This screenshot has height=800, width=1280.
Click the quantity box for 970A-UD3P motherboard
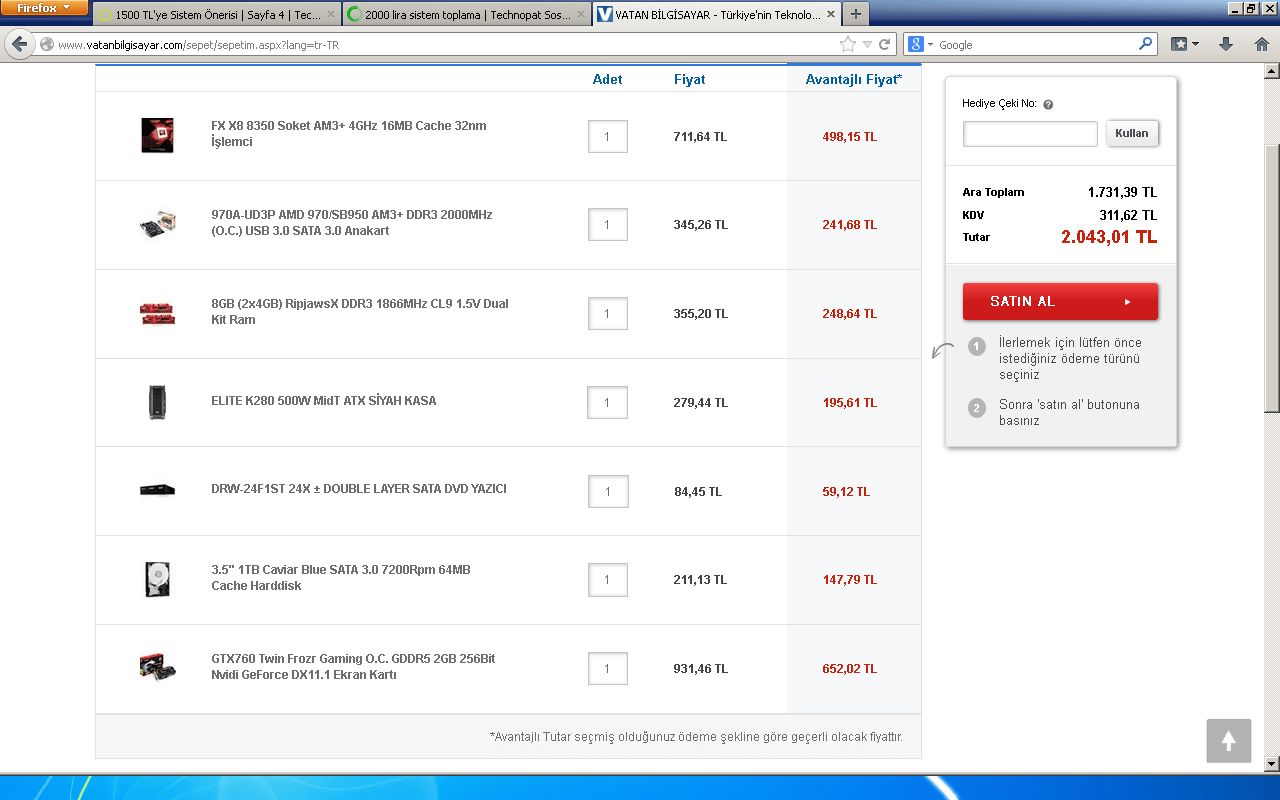pos(608,225)
